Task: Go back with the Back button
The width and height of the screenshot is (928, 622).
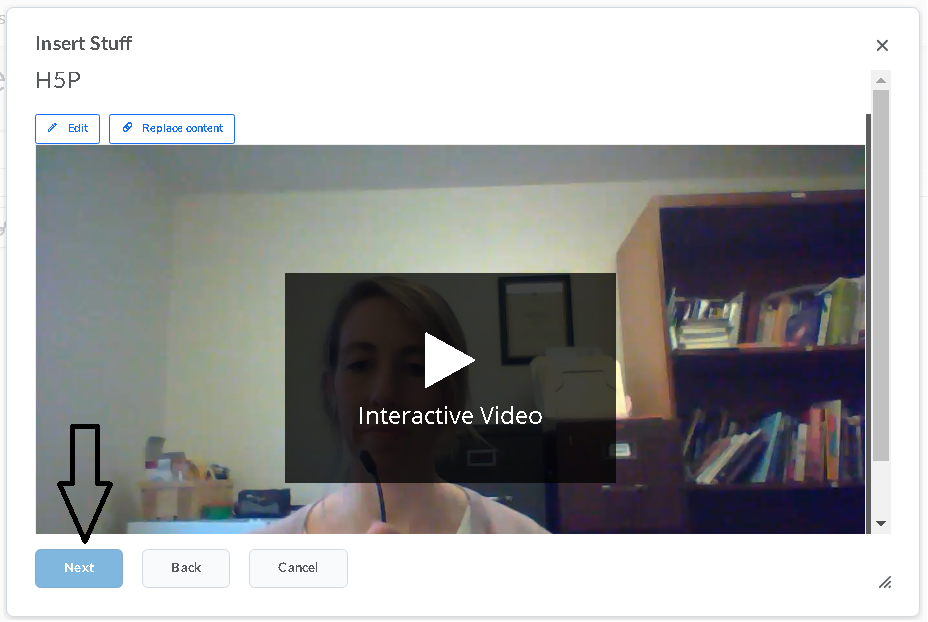Action: pyautogui.click(x=186, y=568)
